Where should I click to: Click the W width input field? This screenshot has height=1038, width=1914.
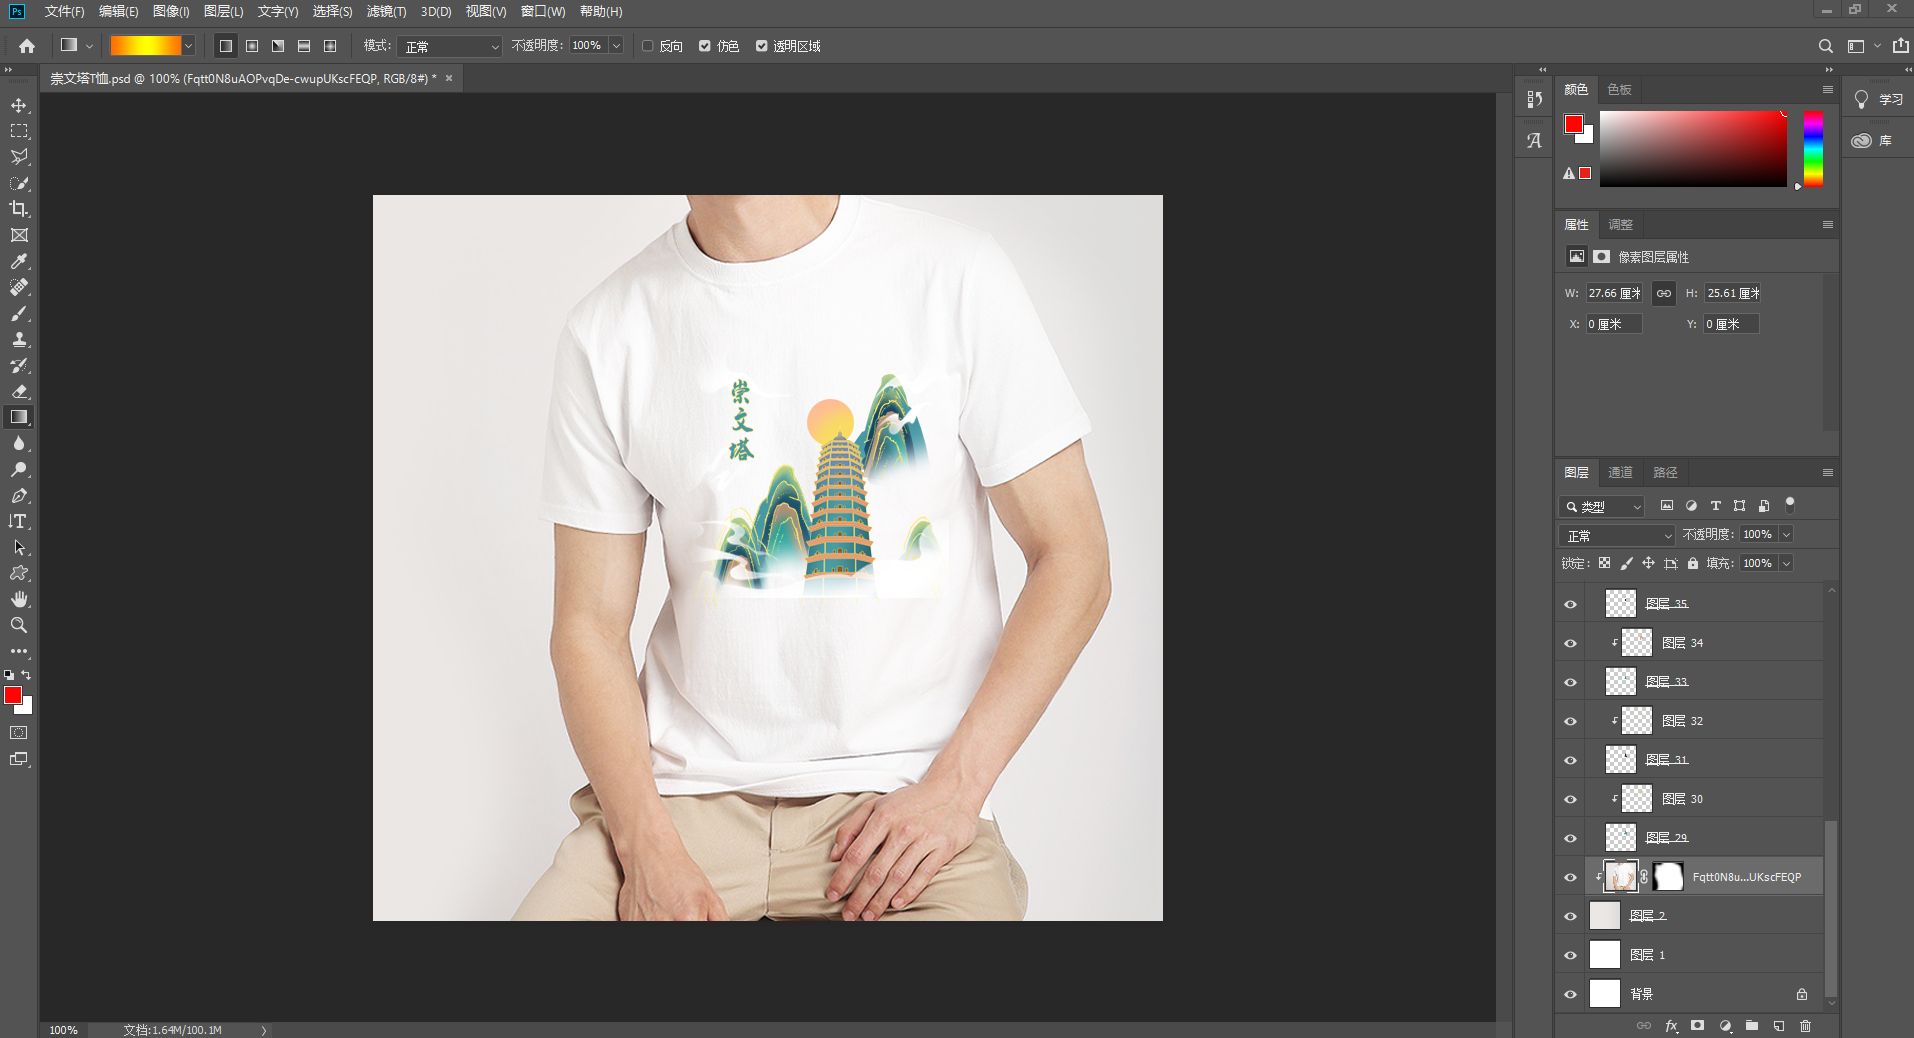(1614, 293)
